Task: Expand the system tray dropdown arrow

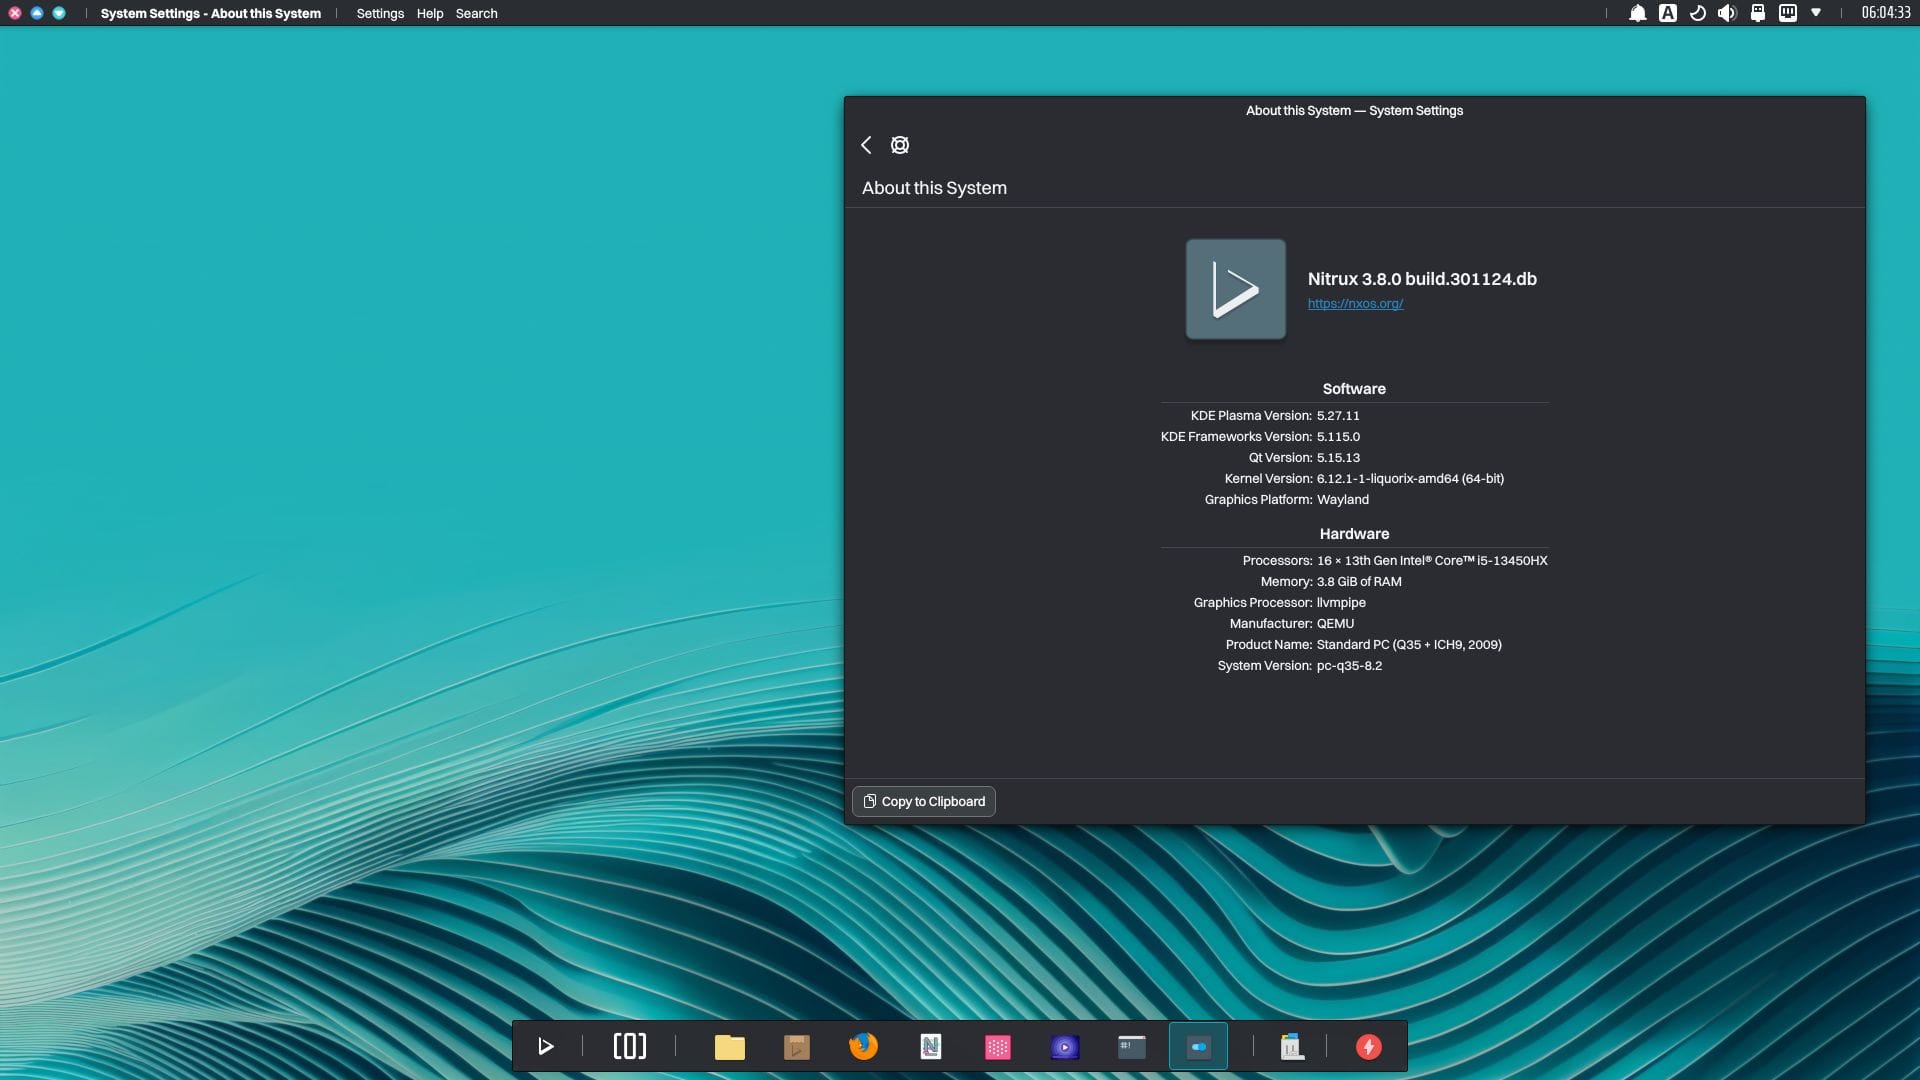Action: (x=1817, y=13)
